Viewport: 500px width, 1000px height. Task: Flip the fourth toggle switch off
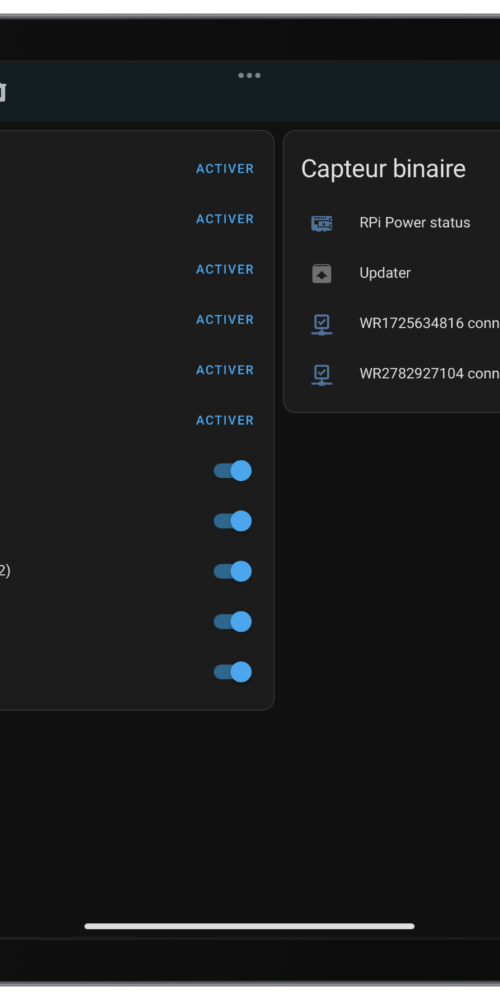(233, 622)
